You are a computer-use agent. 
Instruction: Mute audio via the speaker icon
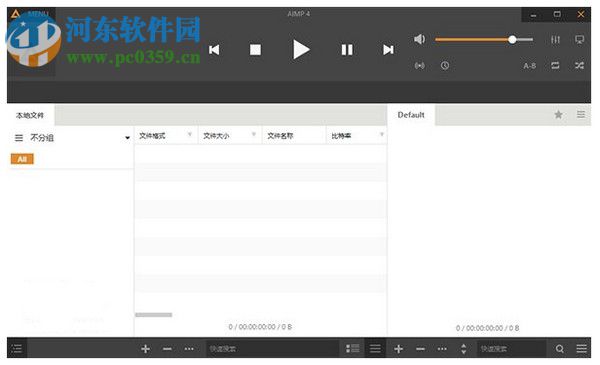click(419, 39)
